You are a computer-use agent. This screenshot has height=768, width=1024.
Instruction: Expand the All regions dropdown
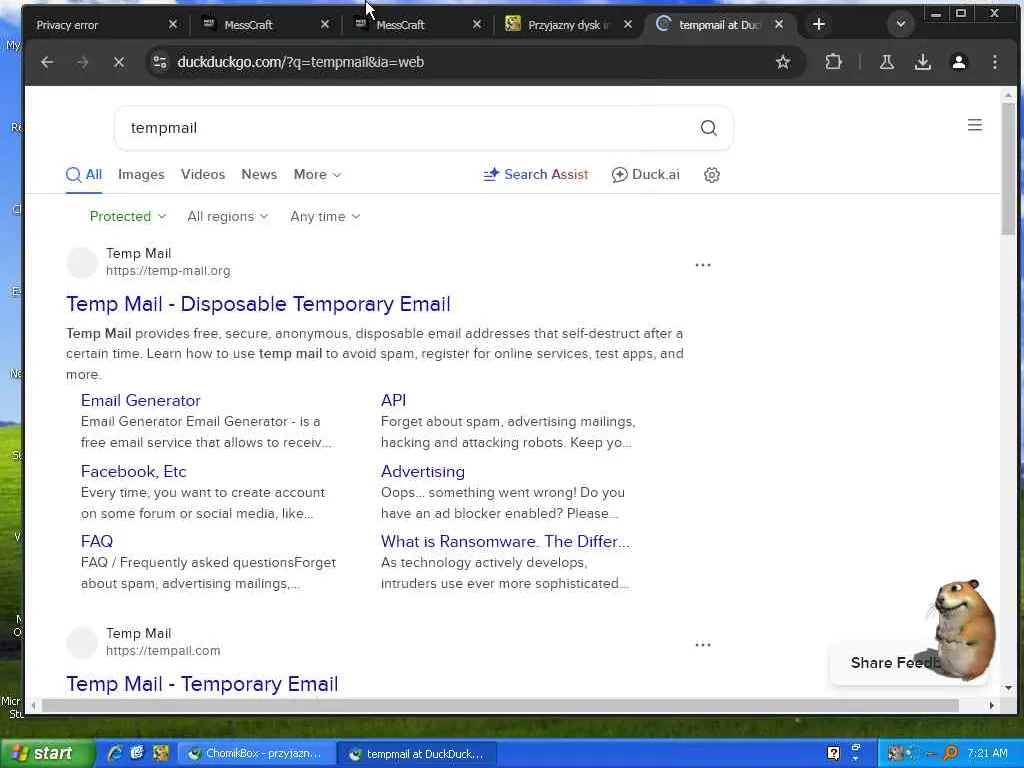227,216
